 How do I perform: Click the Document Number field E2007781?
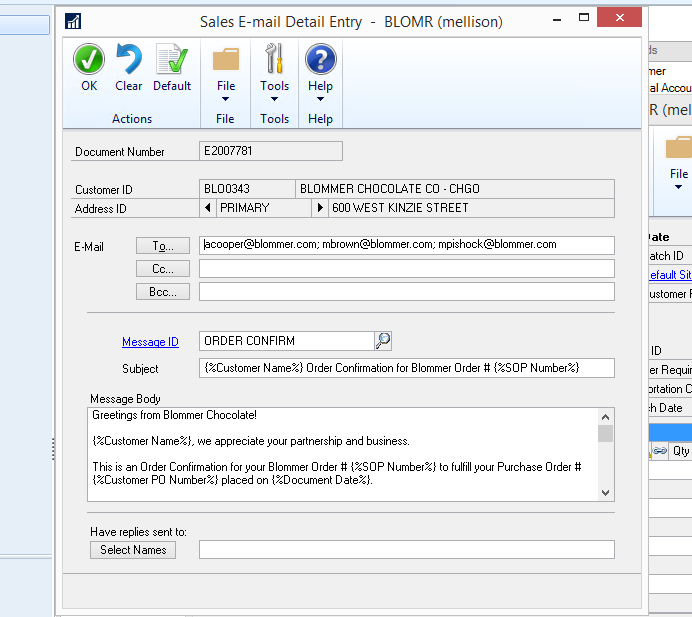tap(271, 151)
